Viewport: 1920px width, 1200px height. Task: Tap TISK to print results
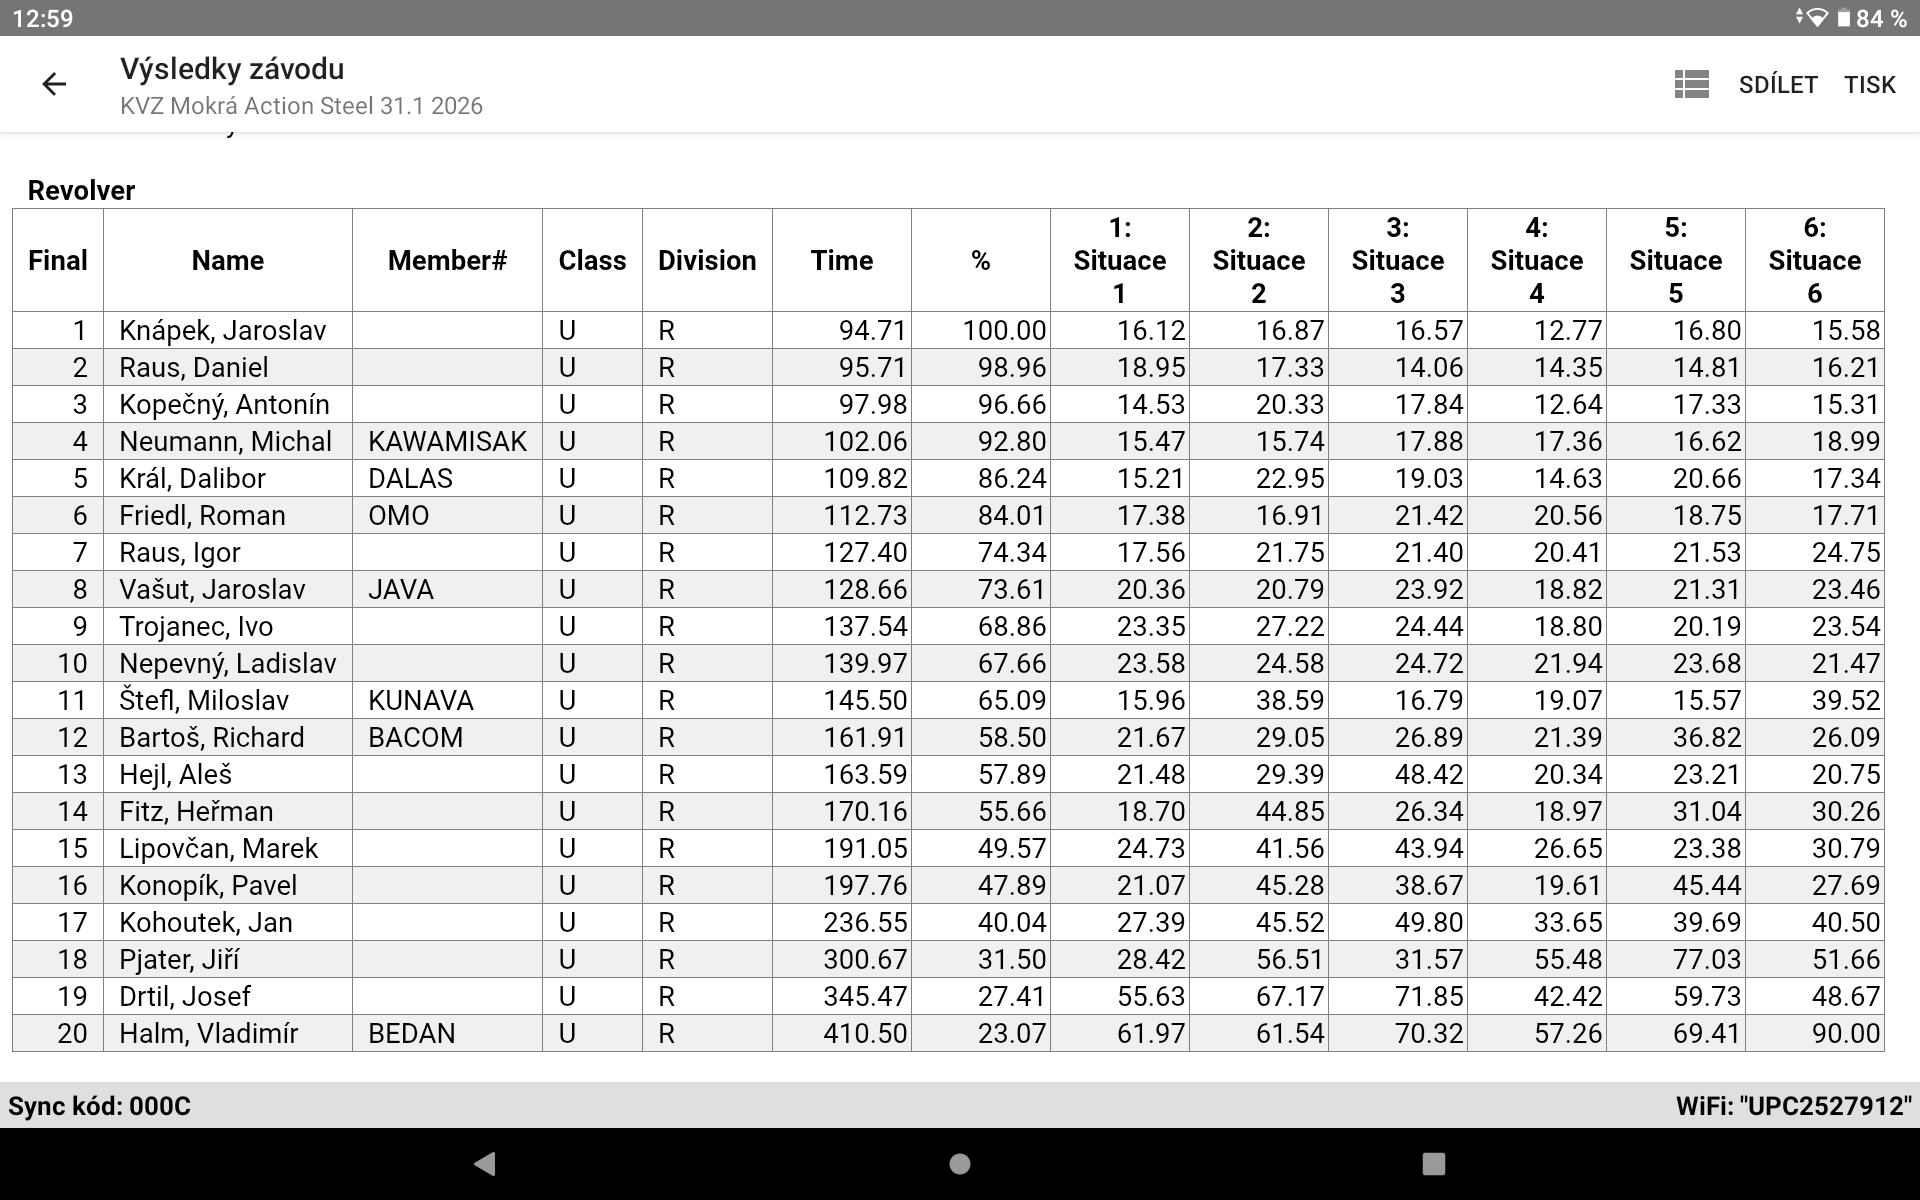1869,85
